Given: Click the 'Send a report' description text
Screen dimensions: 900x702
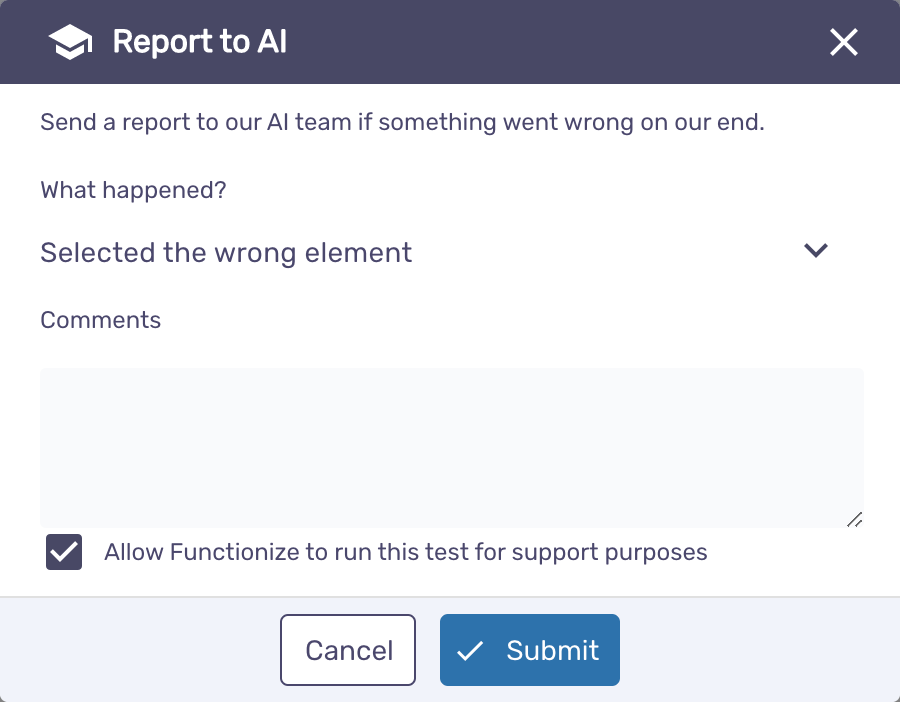Looking at the screenshot, I should click(402, 122).
